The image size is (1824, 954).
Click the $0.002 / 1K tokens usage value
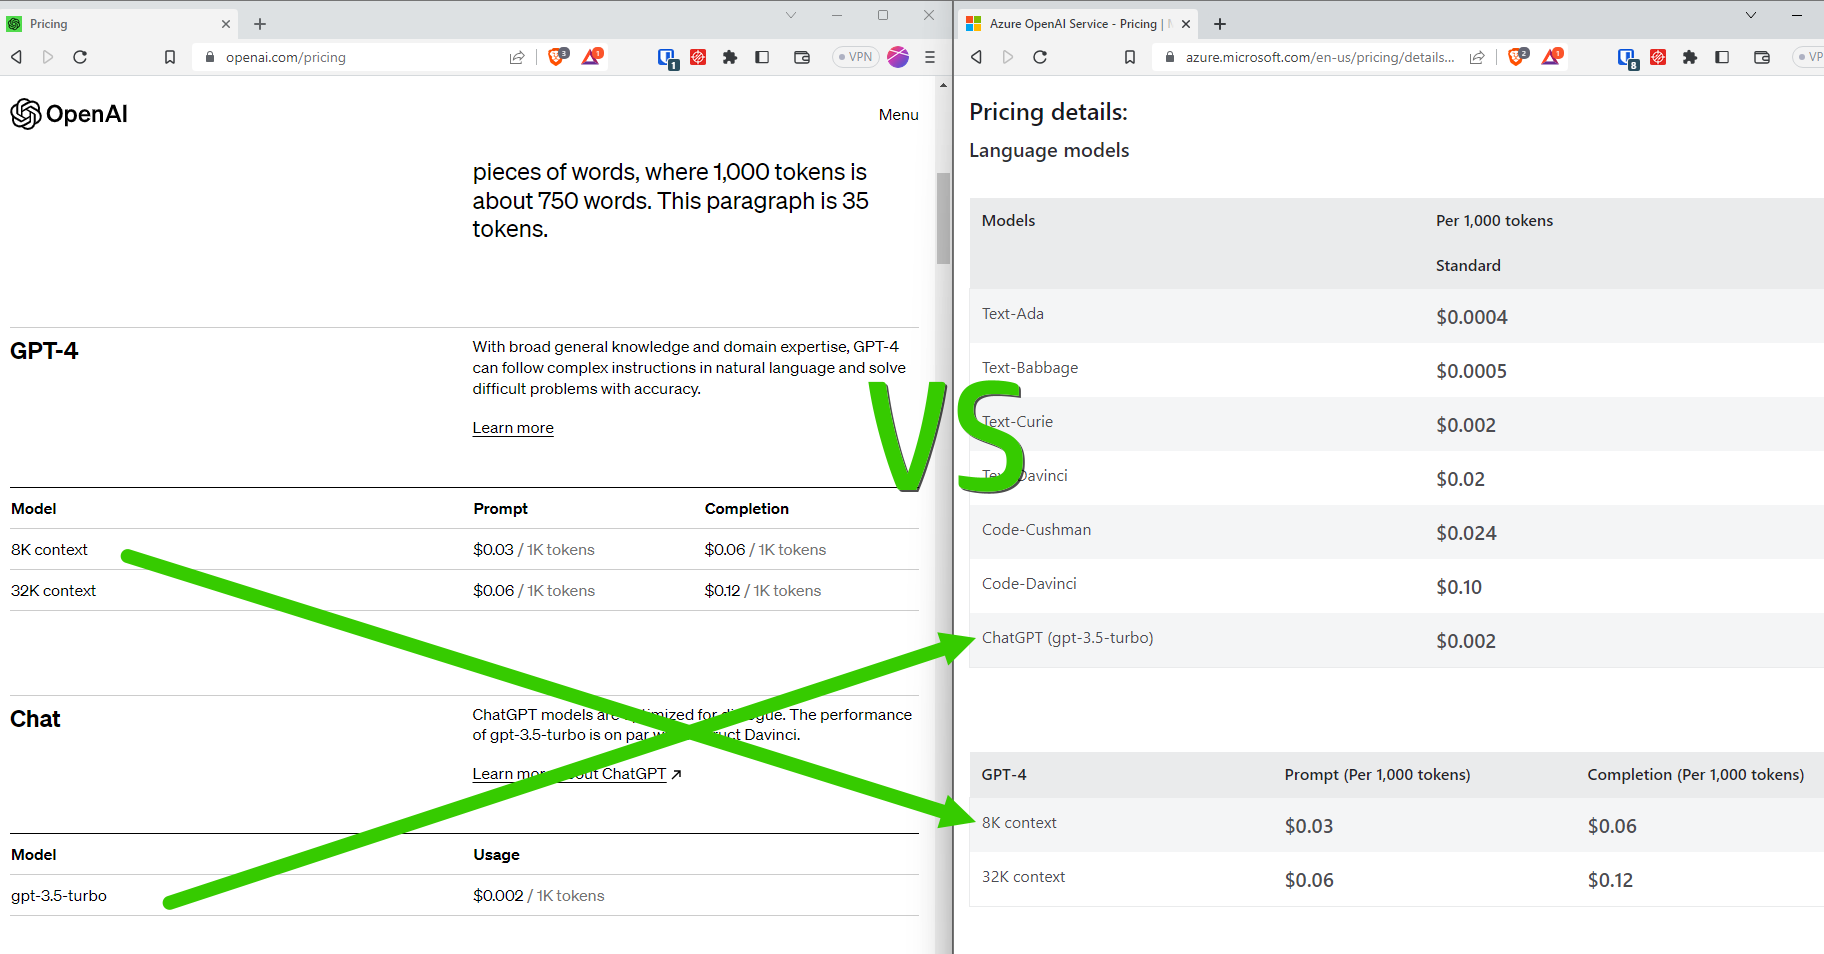[x=539, y=895]
